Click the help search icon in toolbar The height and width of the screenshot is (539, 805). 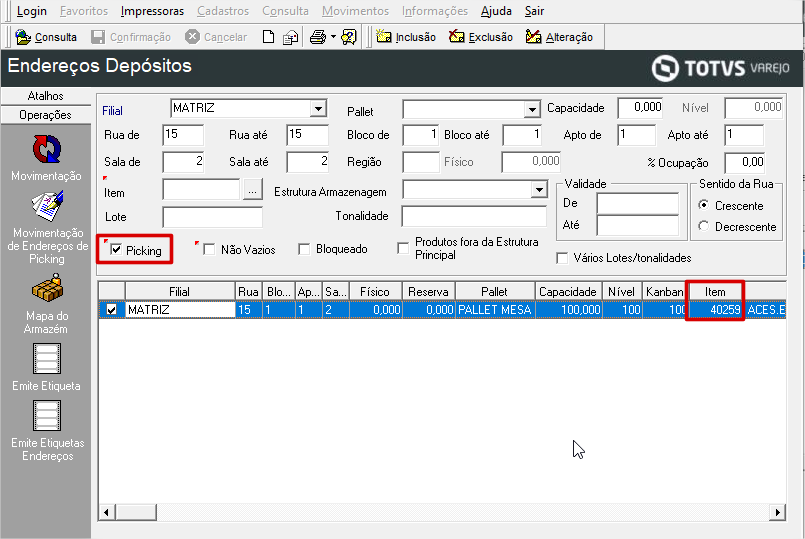coord(349,37)
